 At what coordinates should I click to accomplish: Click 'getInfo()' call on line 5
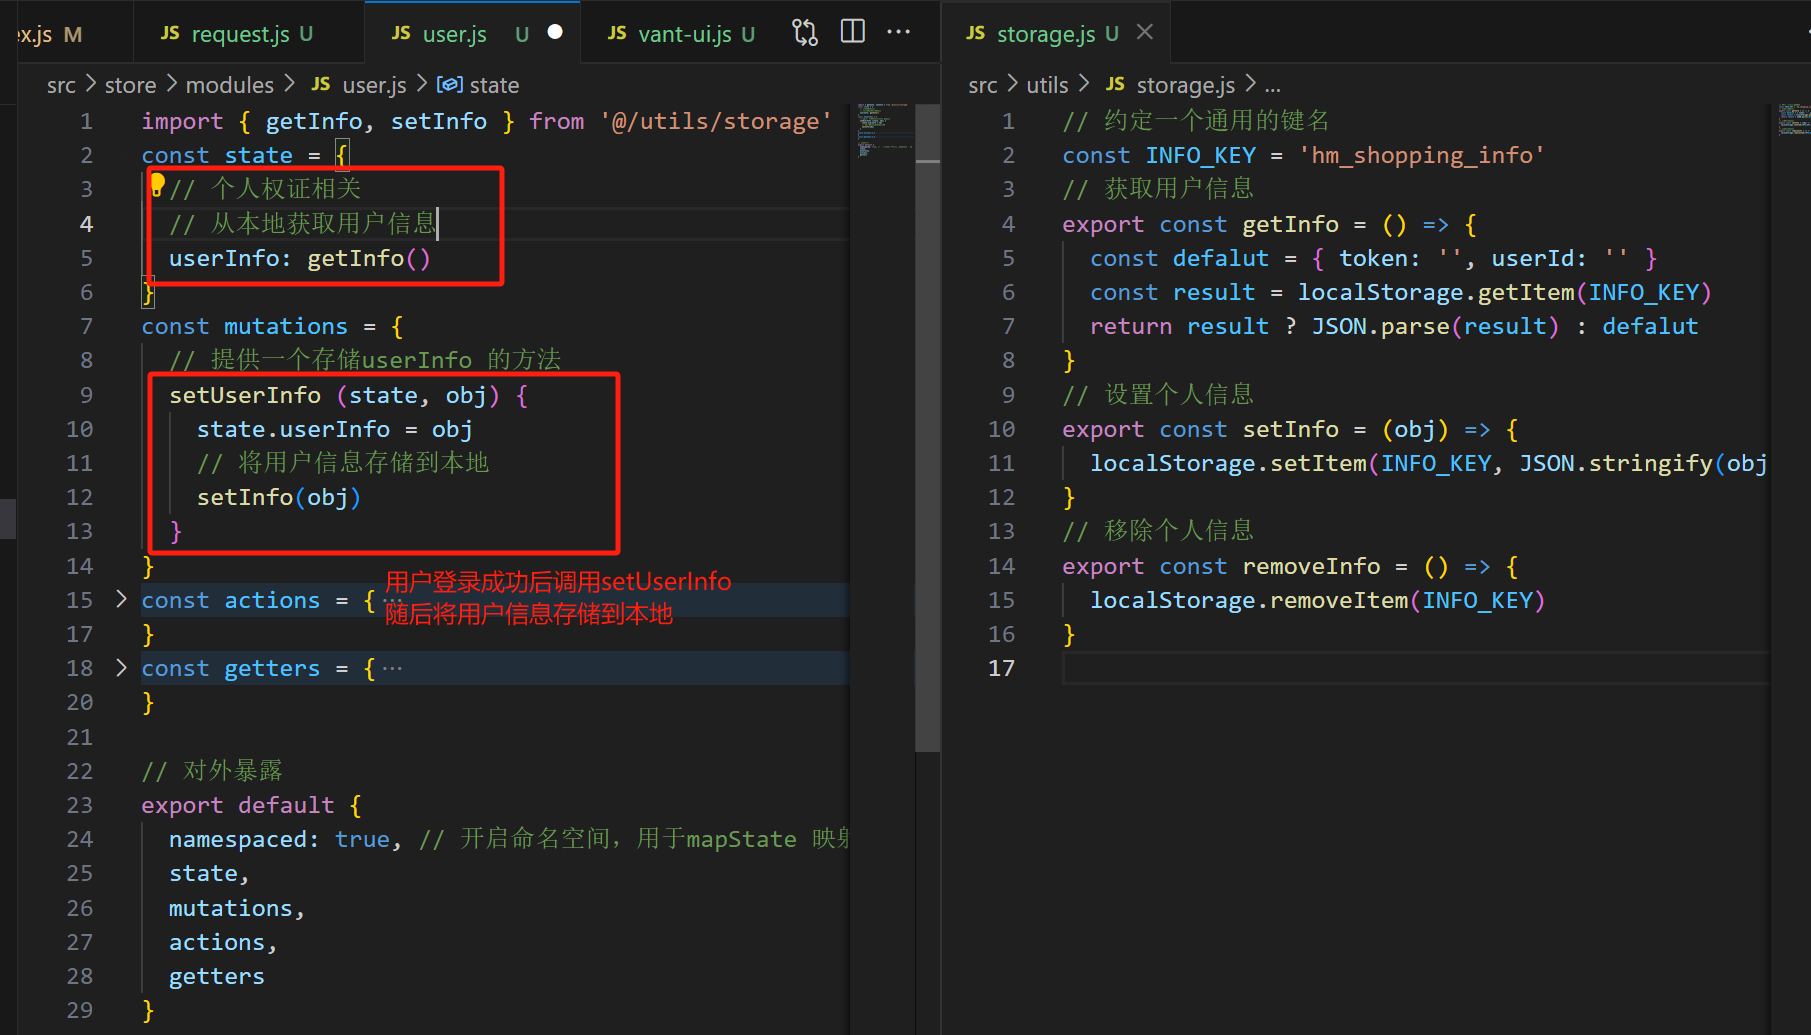[x=369, y=258]
